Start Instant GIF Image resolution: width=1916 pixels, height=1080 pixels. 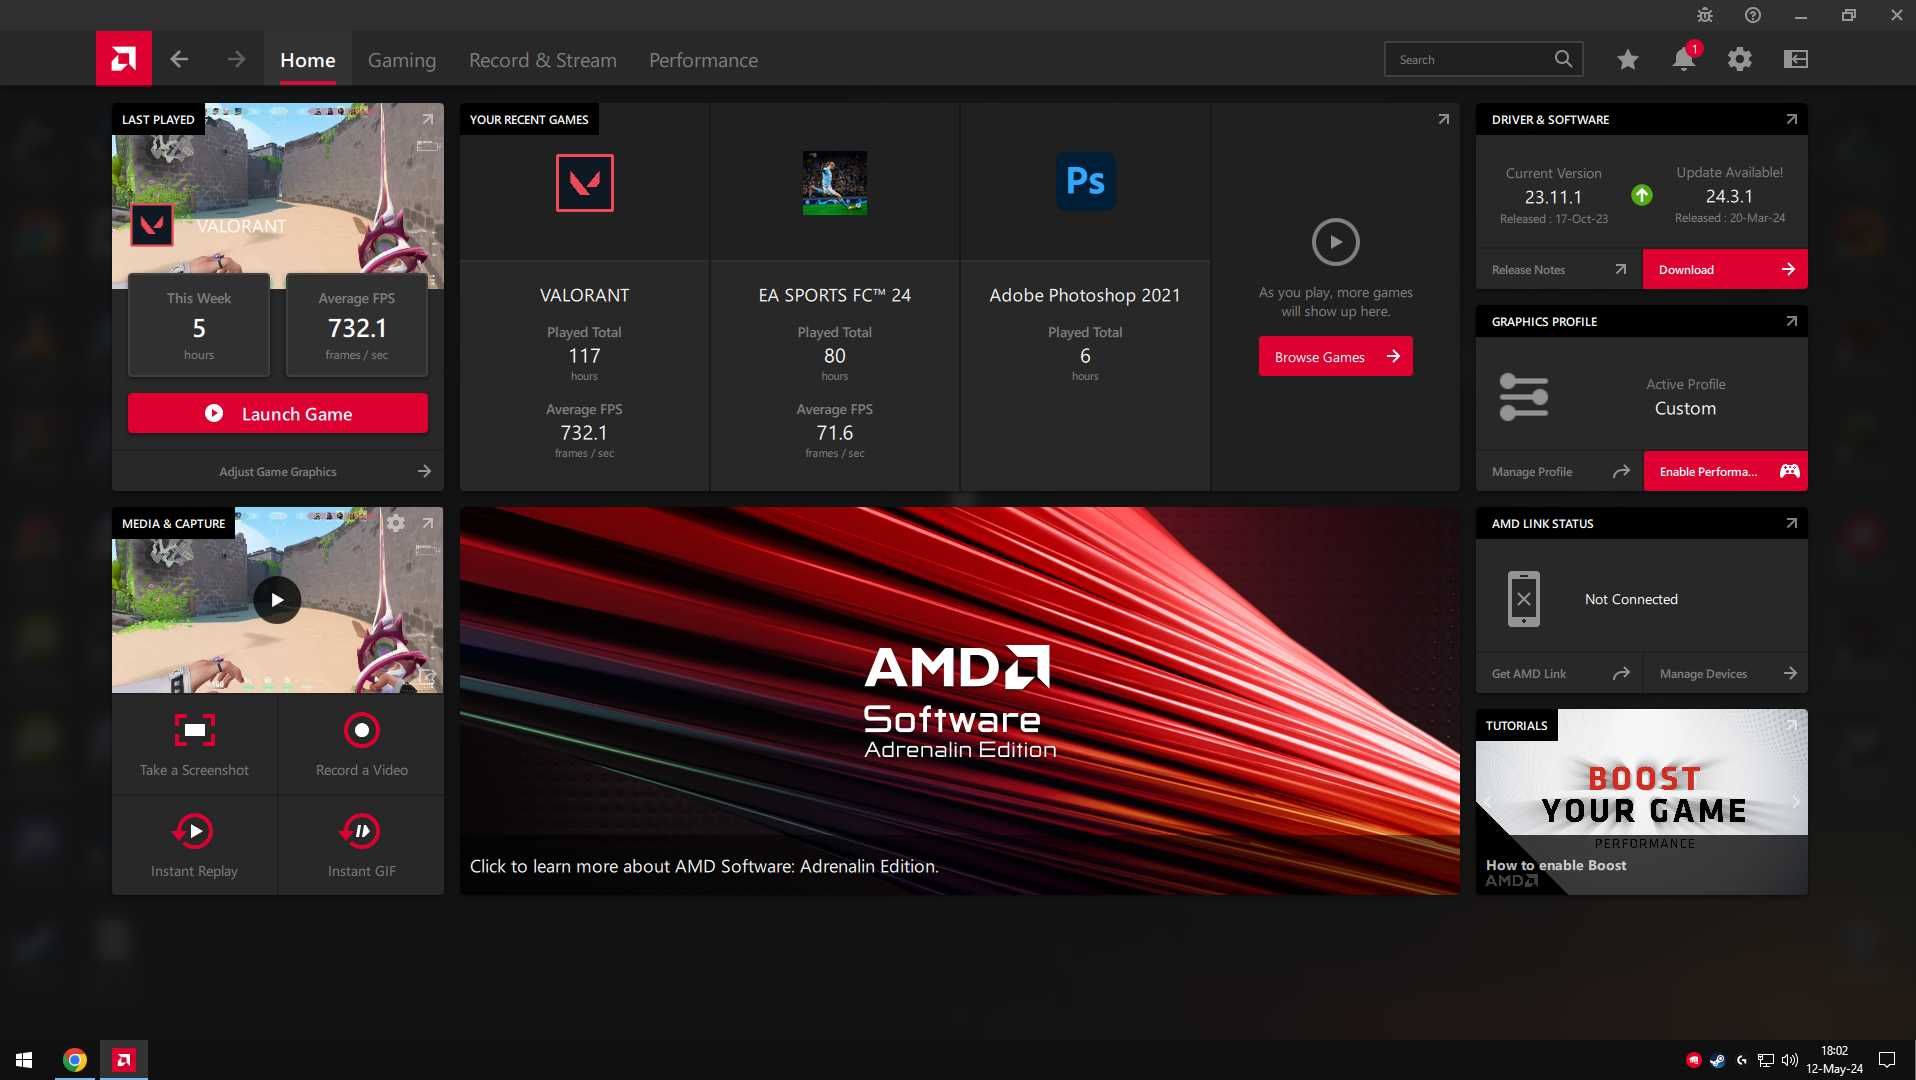362,846
